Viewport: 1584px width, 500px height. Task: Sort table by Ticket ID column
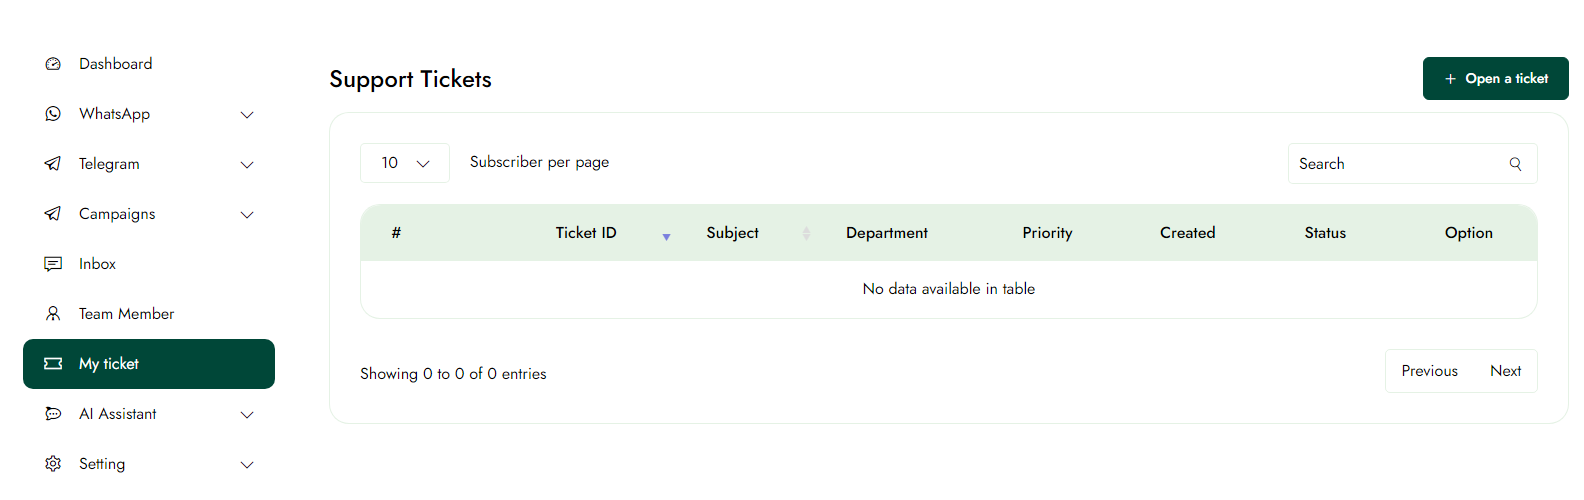click(586, 233)
